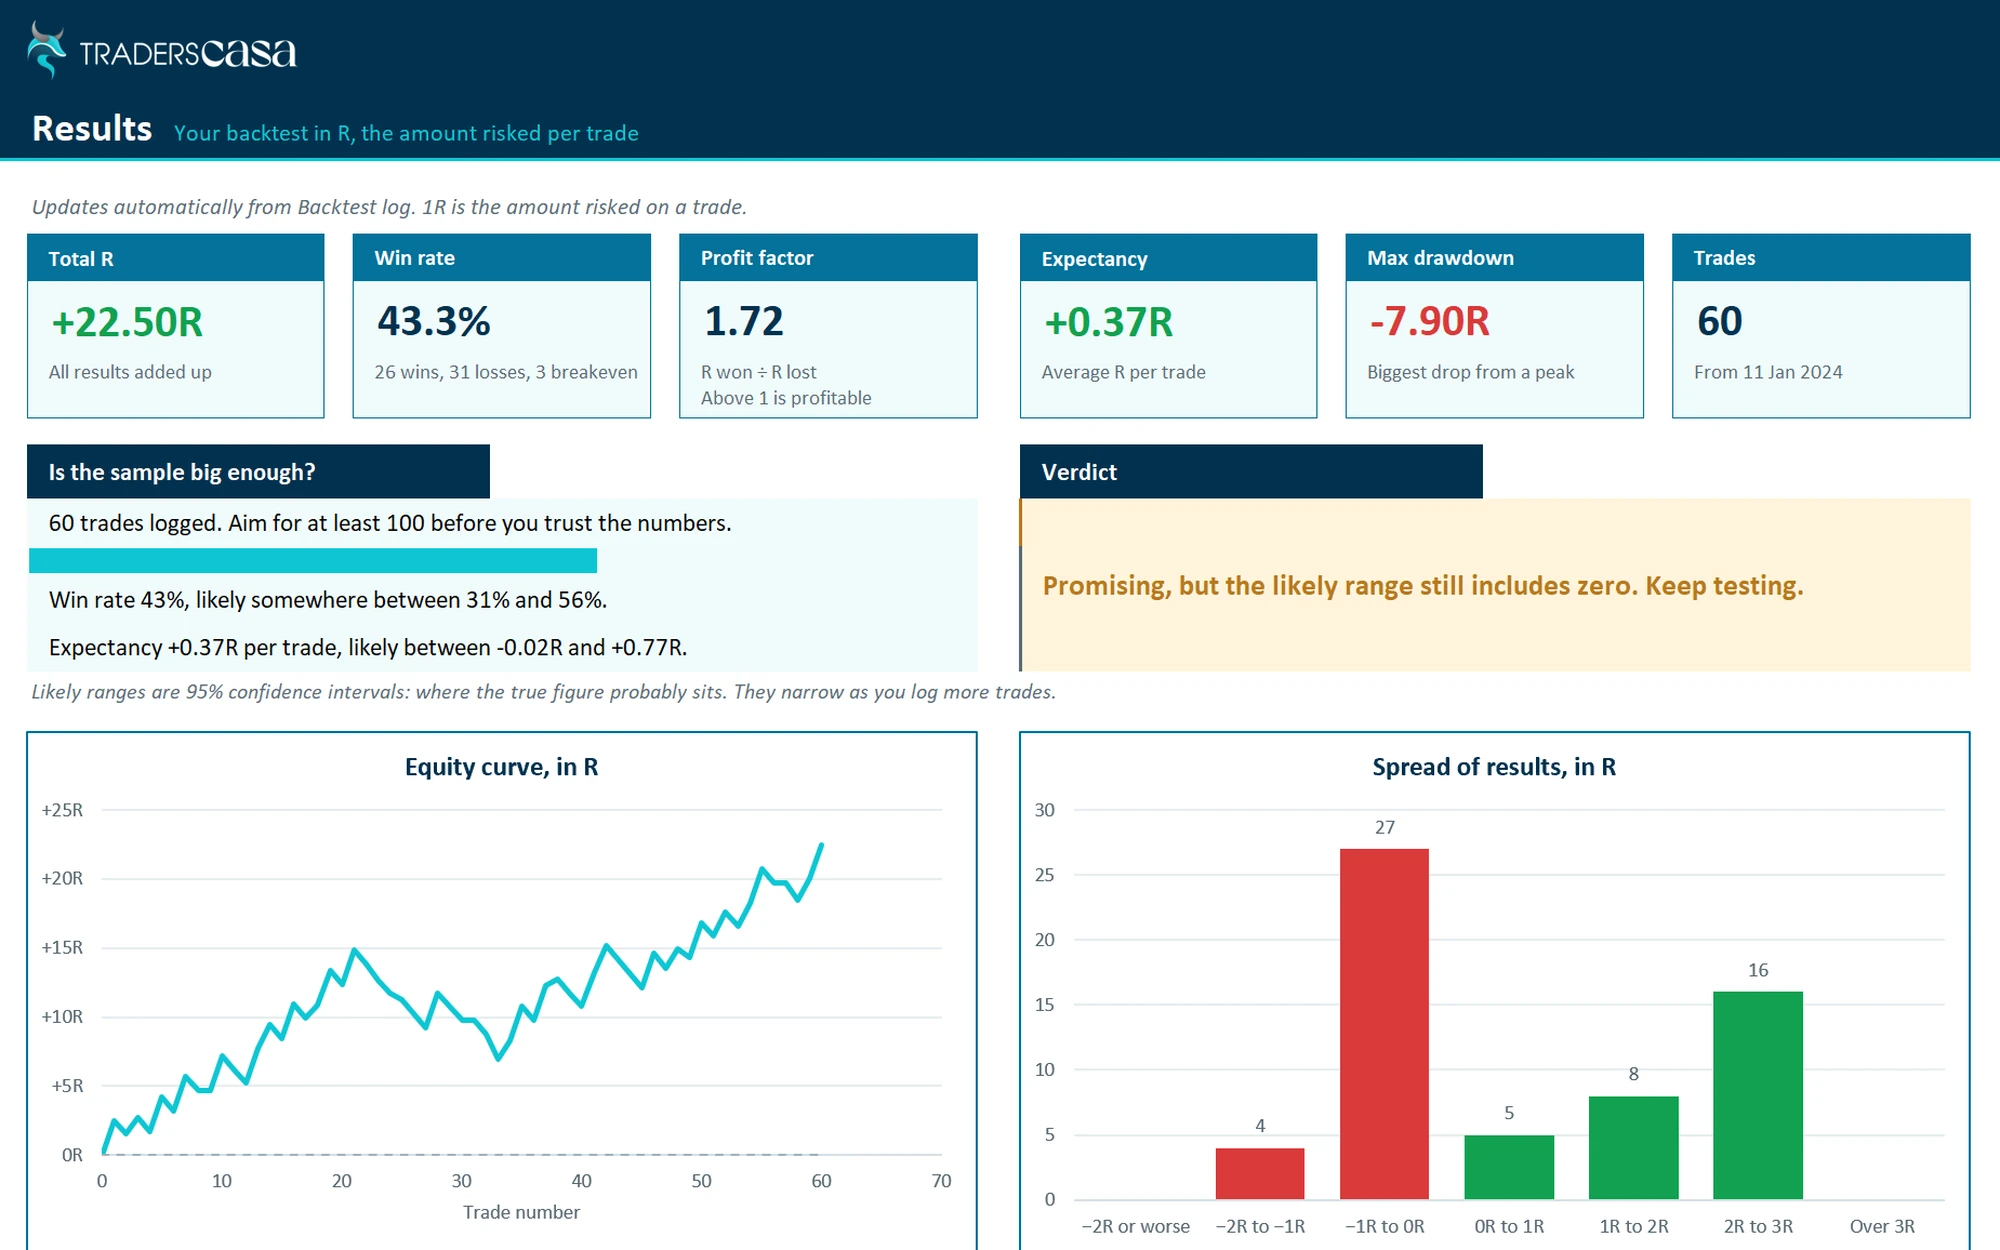Click the 'From 11 Jan 2024' caption

point(1768,372)
